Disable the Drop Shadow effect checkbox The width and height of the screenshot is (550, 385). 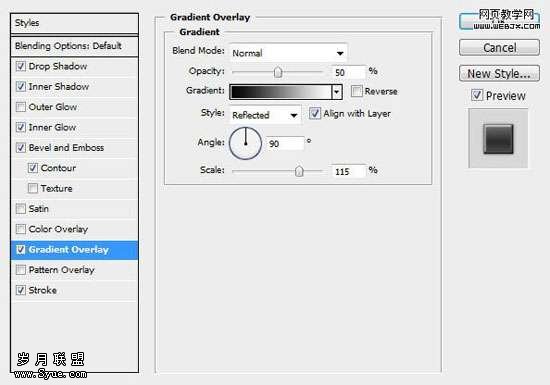(21, 66)
